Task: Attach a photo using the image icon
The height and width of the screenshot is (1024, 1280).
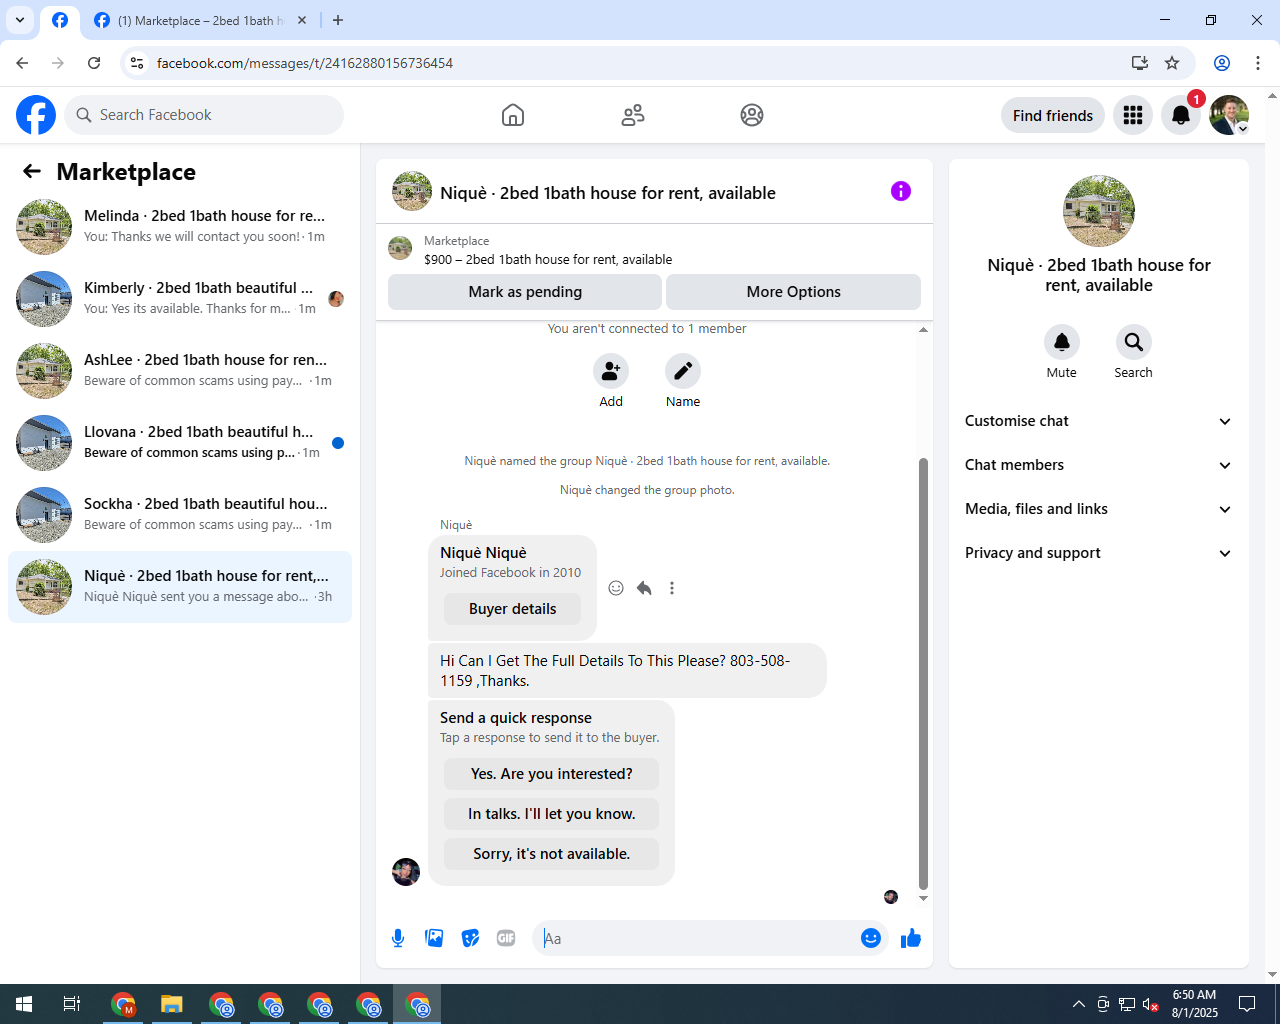Action: click(x=434, y=938)
